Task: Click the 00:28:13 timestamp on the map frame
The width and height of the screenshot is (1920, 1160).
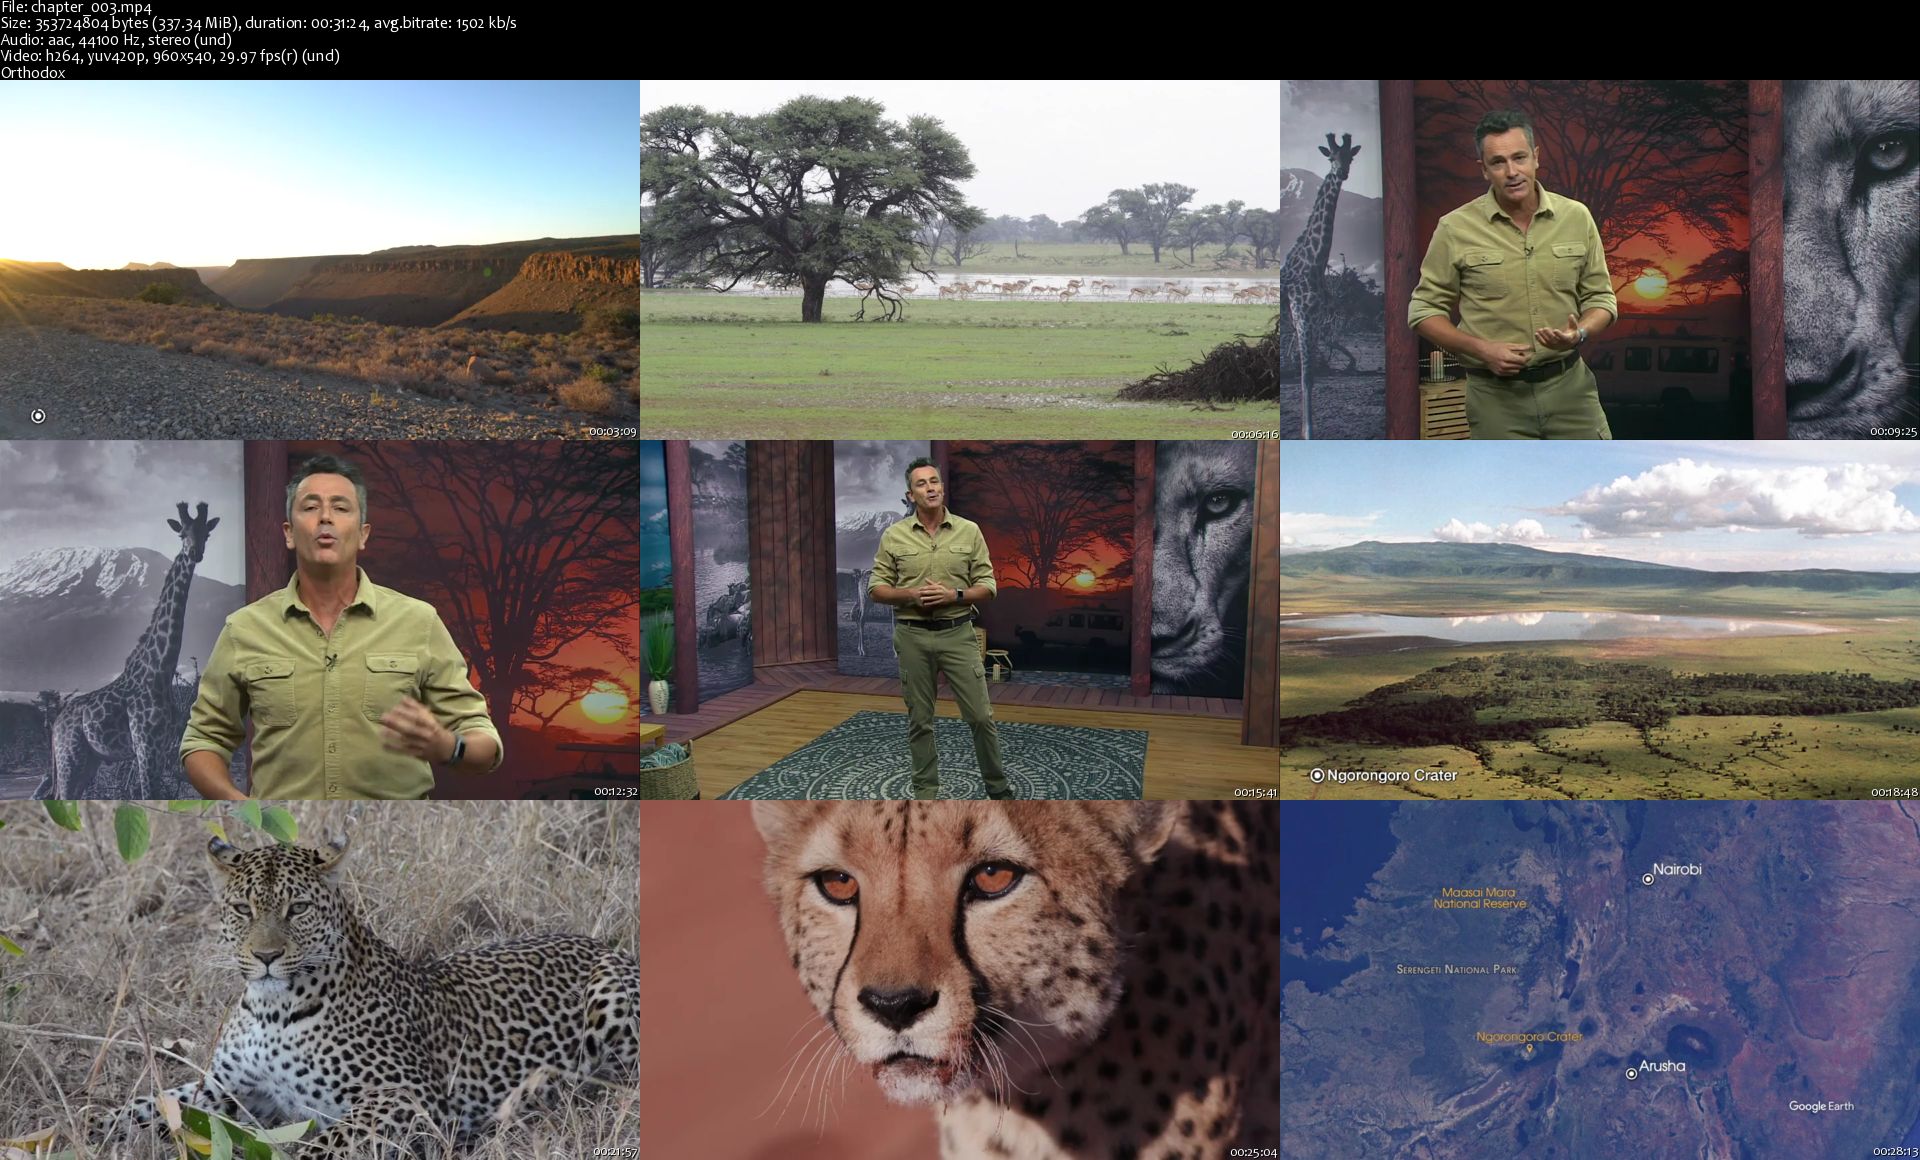Action: click(1893, 1152)
